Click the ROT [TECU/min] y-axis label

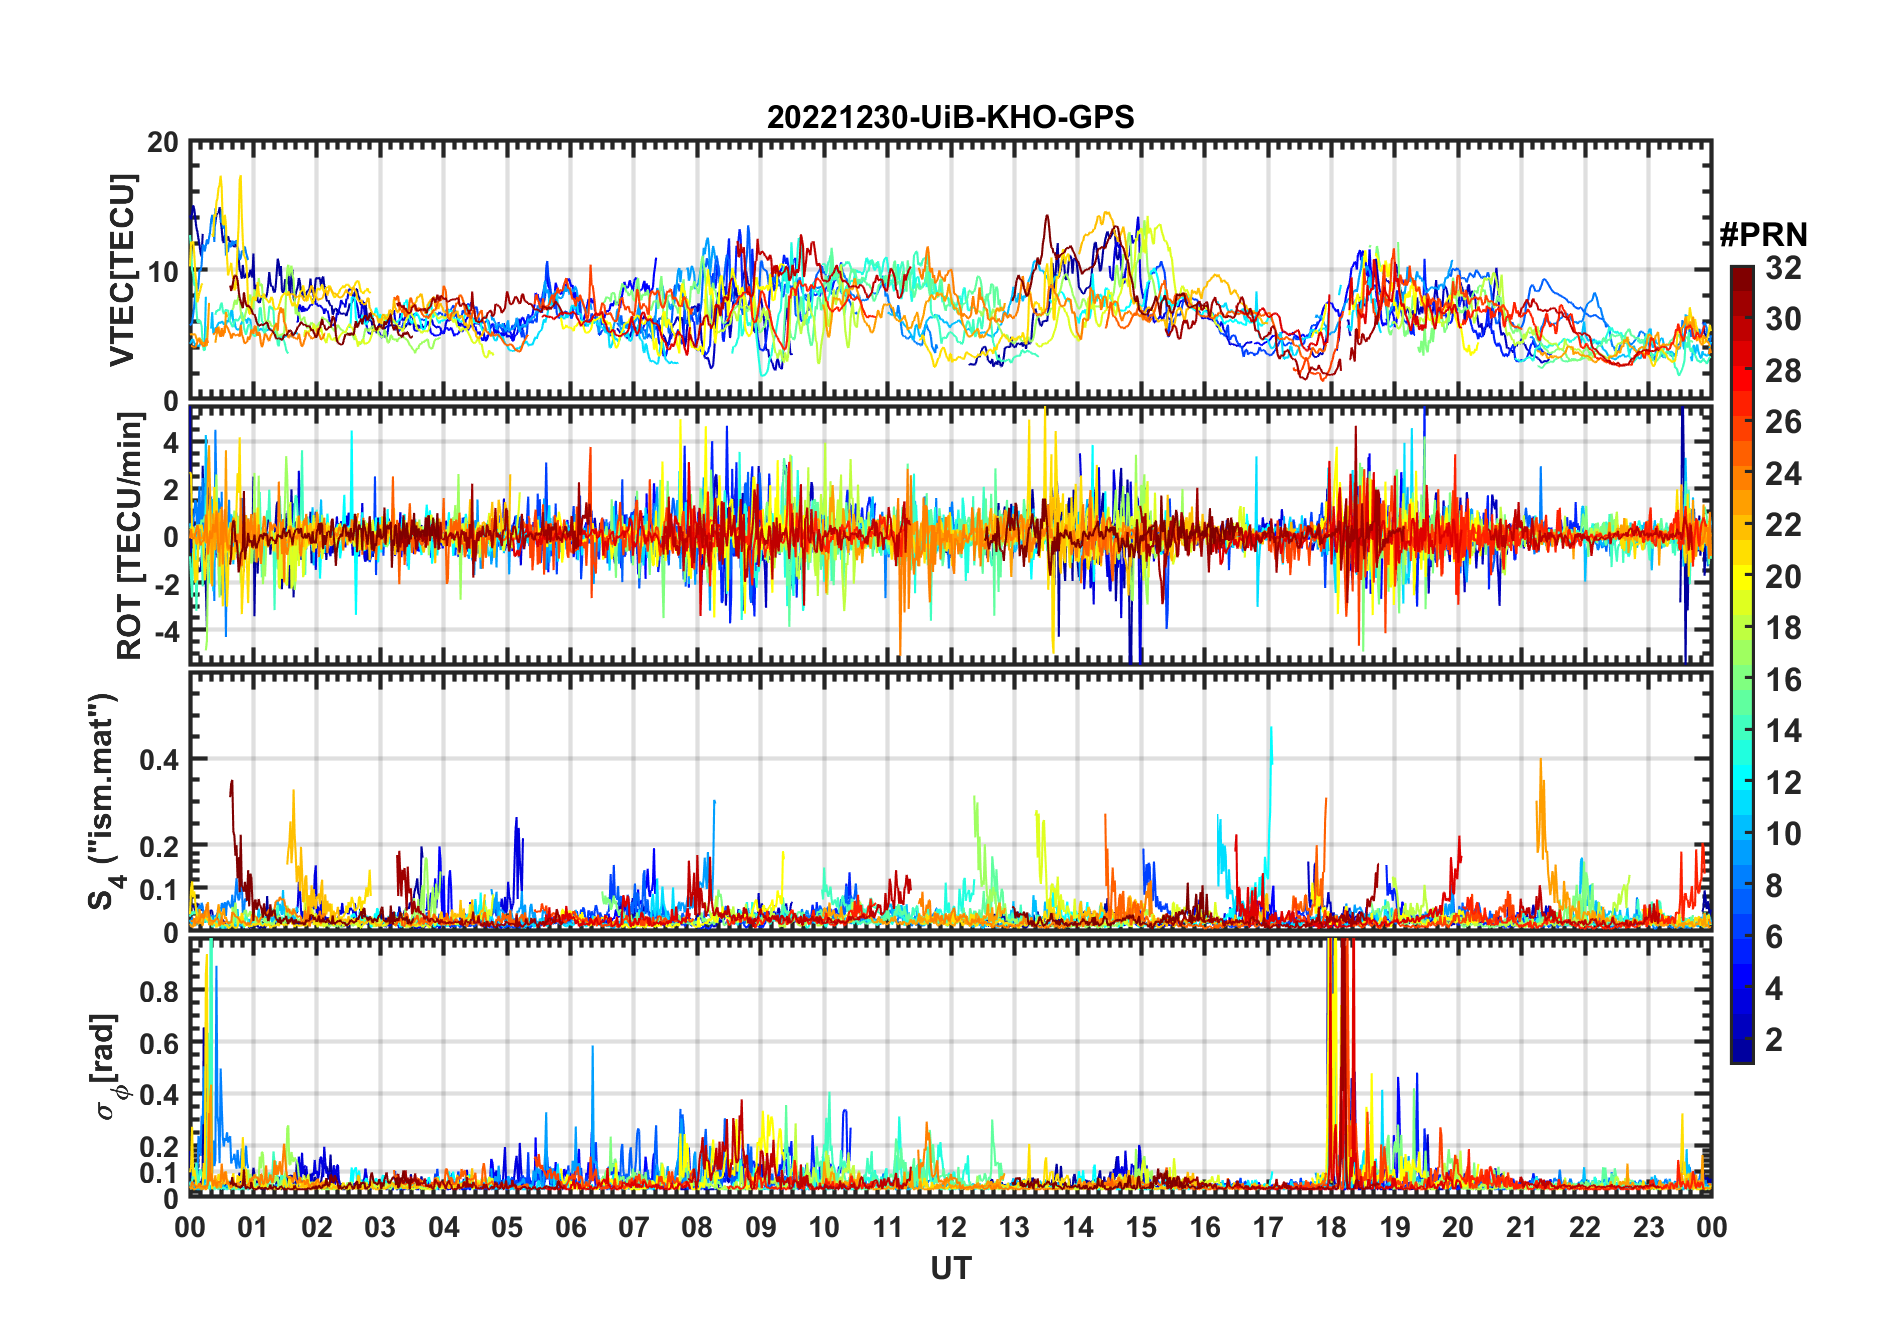(129, 536)
